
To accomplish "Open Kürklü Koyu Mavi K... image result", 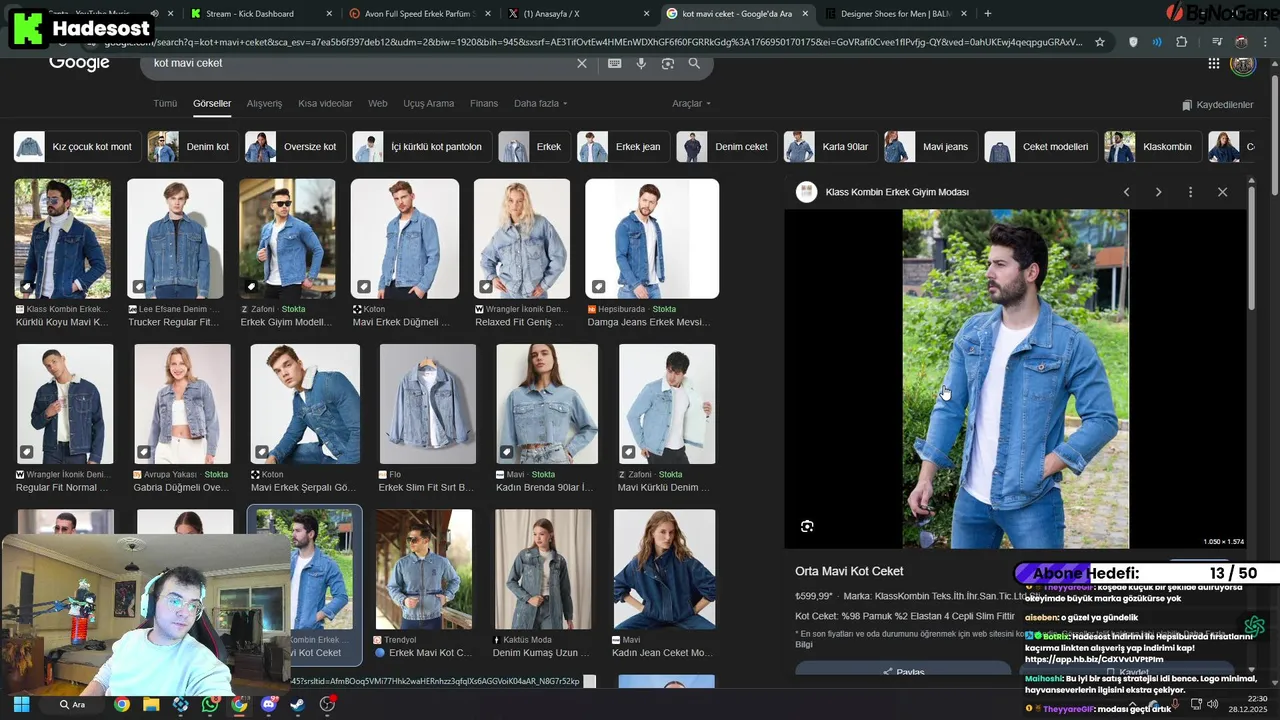I will [x=63, y=238].
